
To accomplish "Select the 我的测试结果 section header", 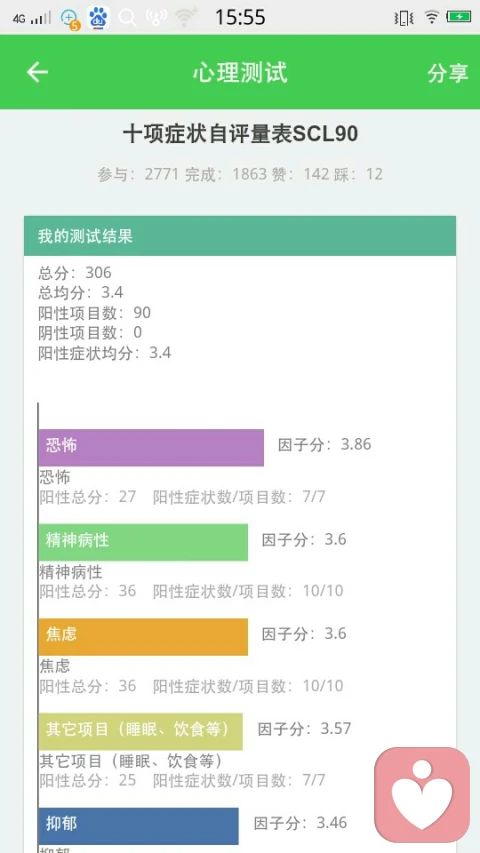I will (x=240, y=236).
